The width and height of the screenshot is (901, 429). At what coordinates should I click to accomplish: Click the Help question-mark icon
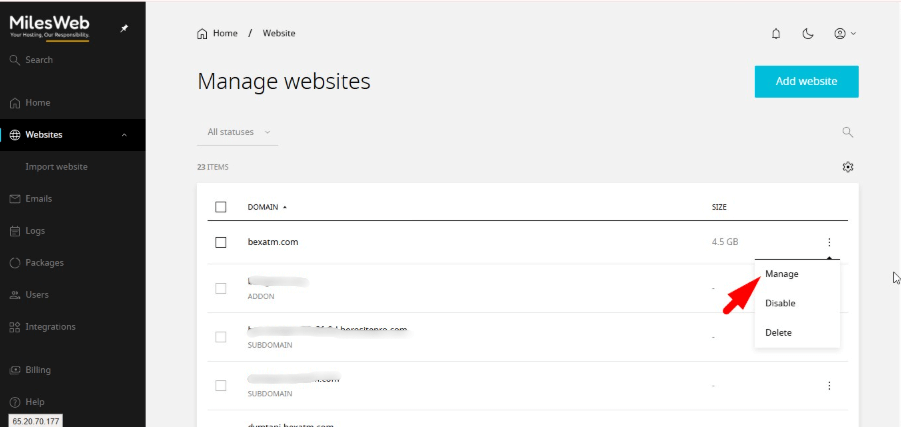[x=15, y=402]
